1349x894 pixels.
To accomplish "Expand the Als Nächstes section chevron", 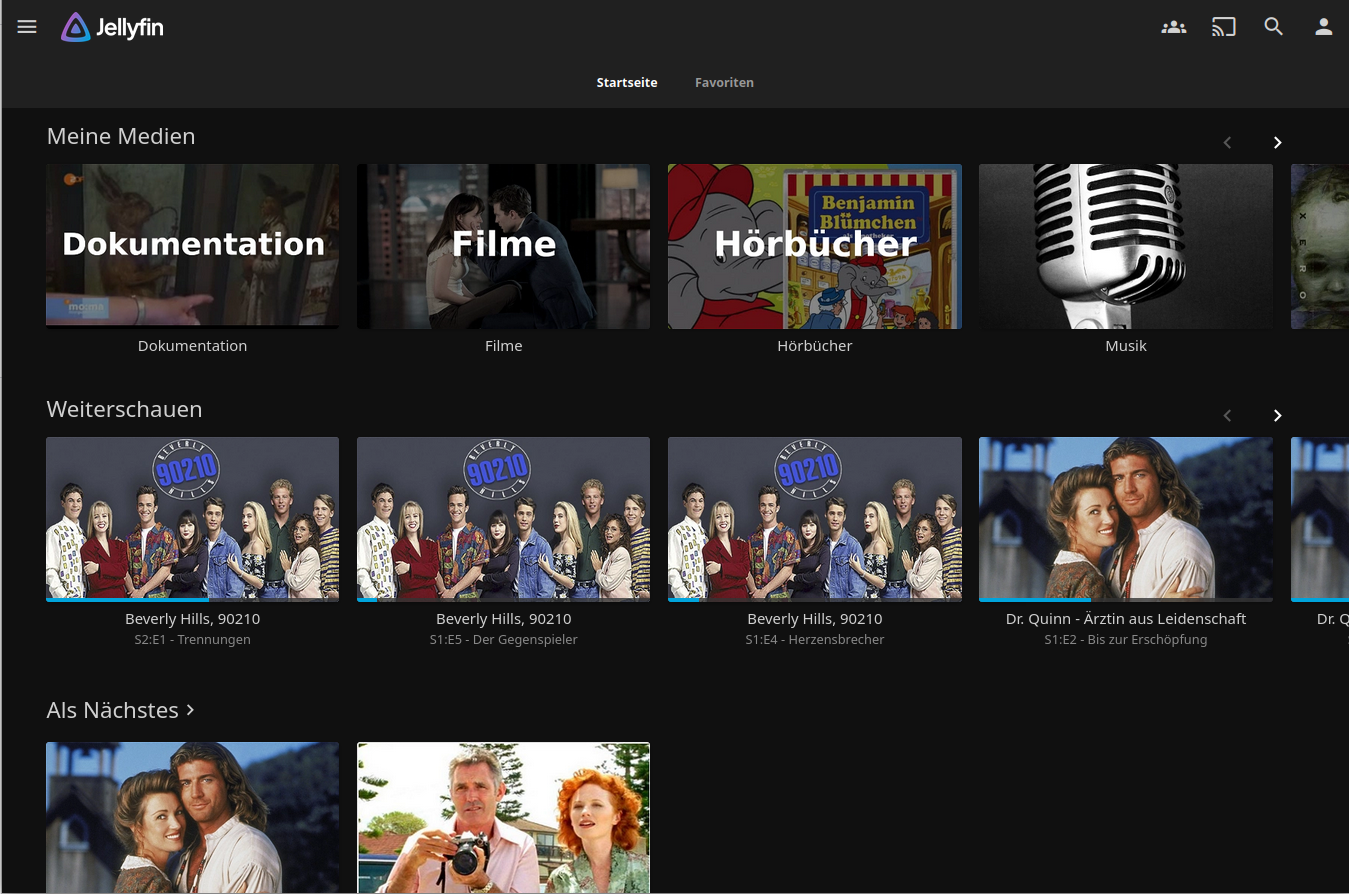I will pyautogui.click(x=190, y=710).
